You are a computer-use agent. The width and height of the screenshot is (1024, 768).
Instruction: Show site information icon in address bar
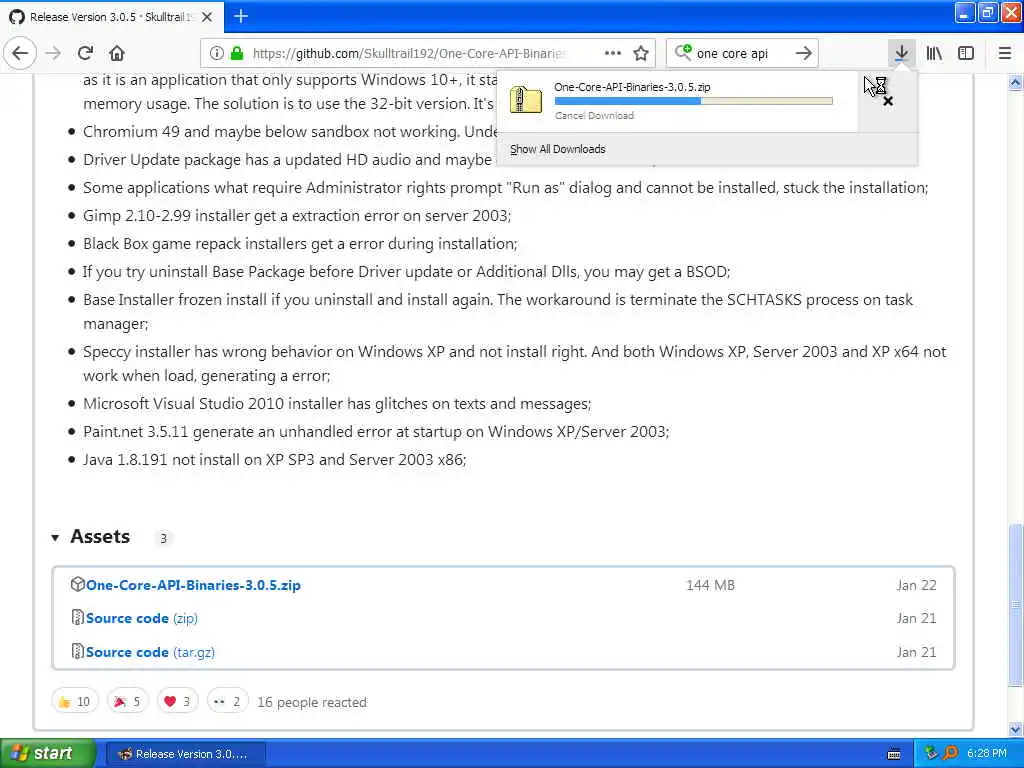[217, 53]
